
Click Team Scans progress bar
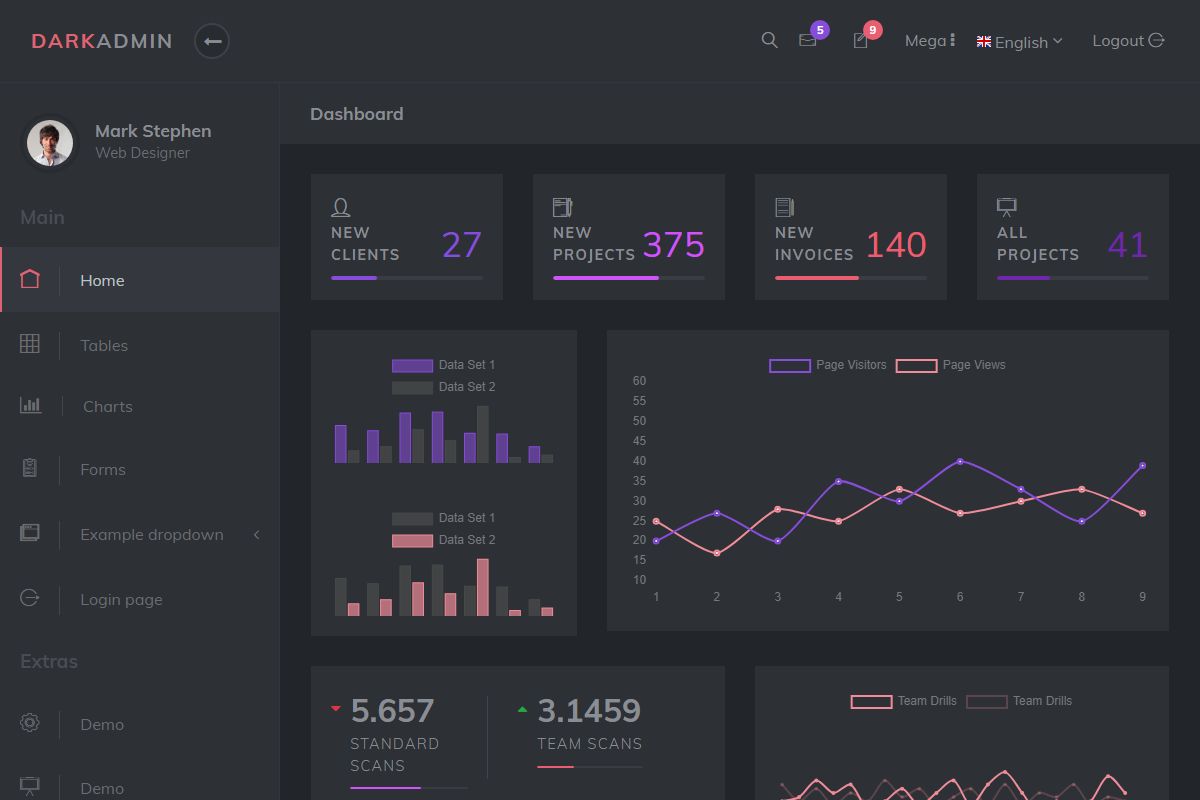(x=589, y=767)
